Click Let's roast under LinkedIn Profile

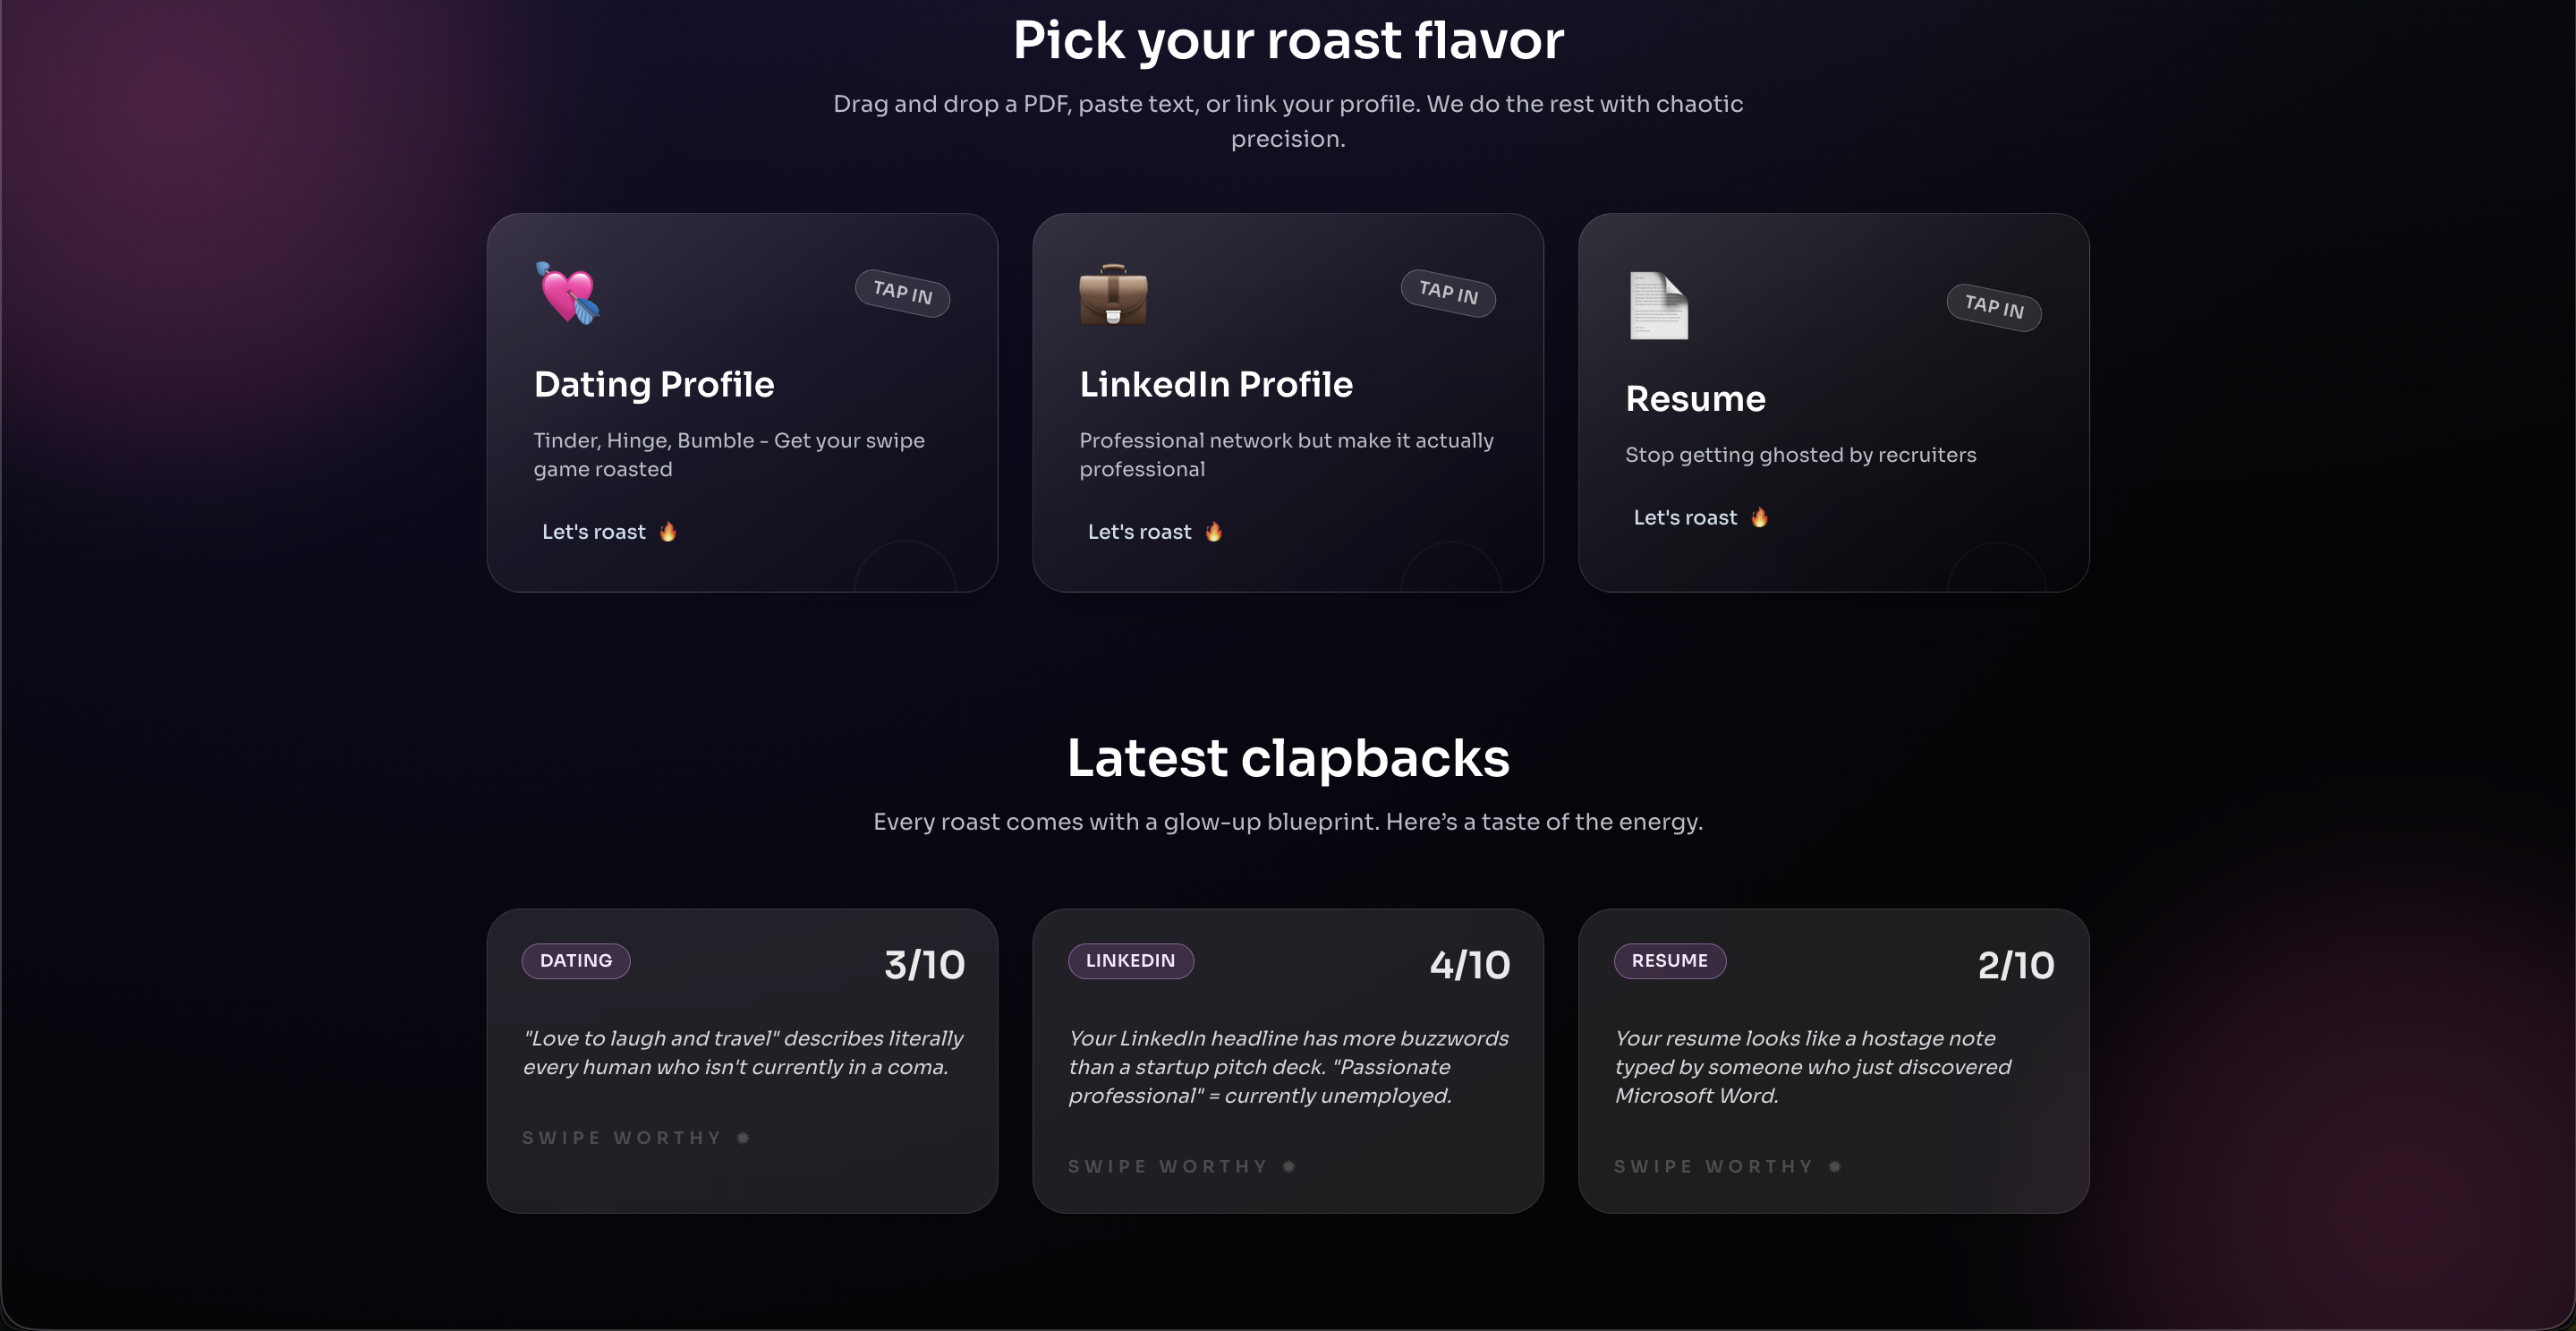[1139, 531]
